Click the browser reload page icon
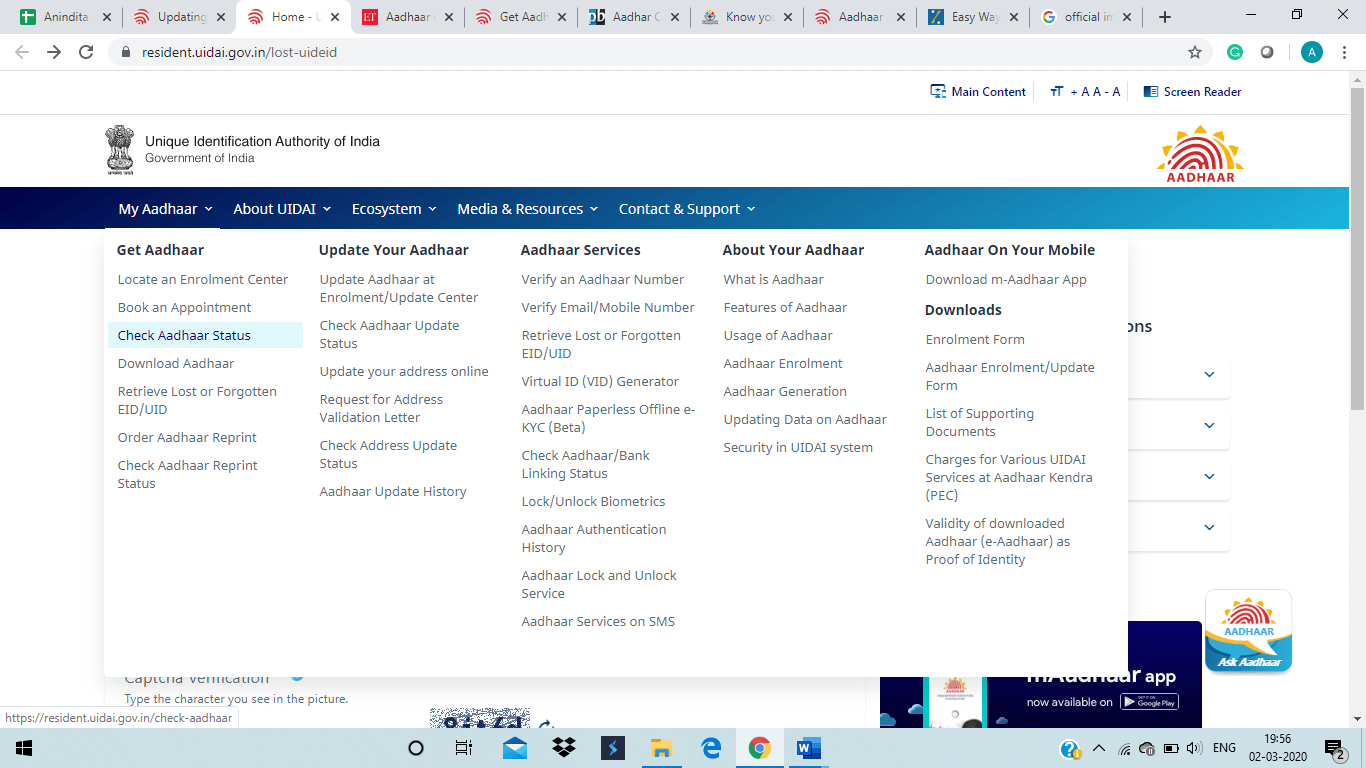This screenshot has width=1366, height=768. pyautogui.click(x=86, y=52)
